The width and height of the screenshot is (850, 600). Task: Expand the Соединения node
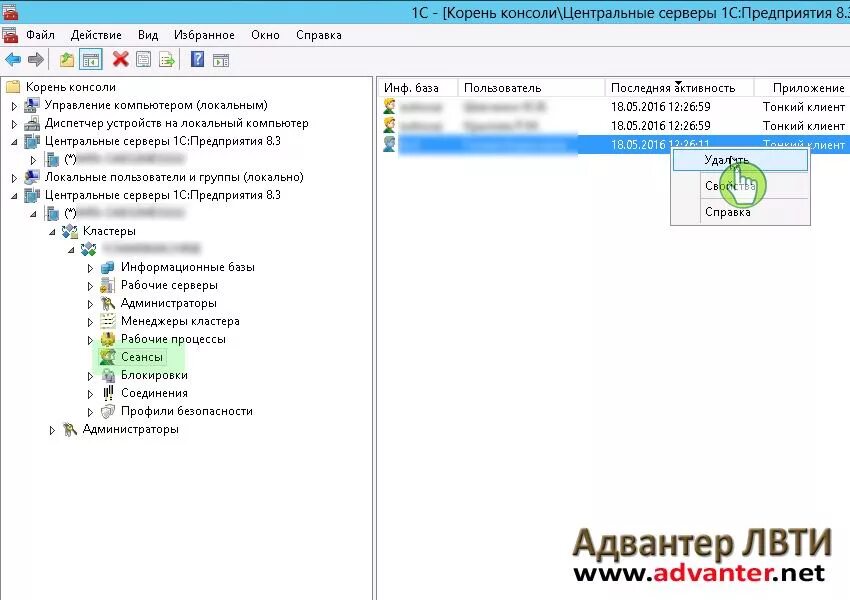pyautogui.click(x=90, y=394)
